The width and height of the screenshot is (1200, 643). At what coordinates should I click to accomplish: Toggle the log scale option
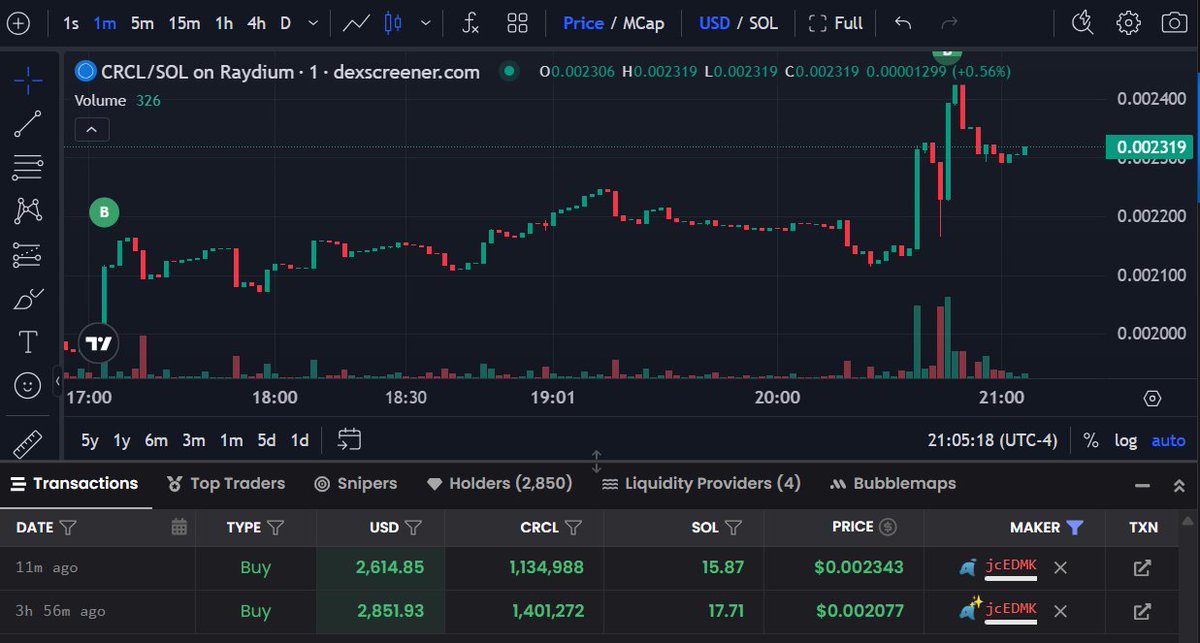click(x=1126, y=440)
